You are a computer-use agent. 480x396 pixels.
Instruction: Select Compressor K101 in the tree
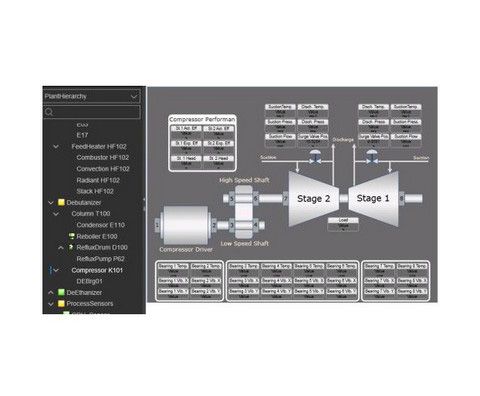[x=97, y=270]
